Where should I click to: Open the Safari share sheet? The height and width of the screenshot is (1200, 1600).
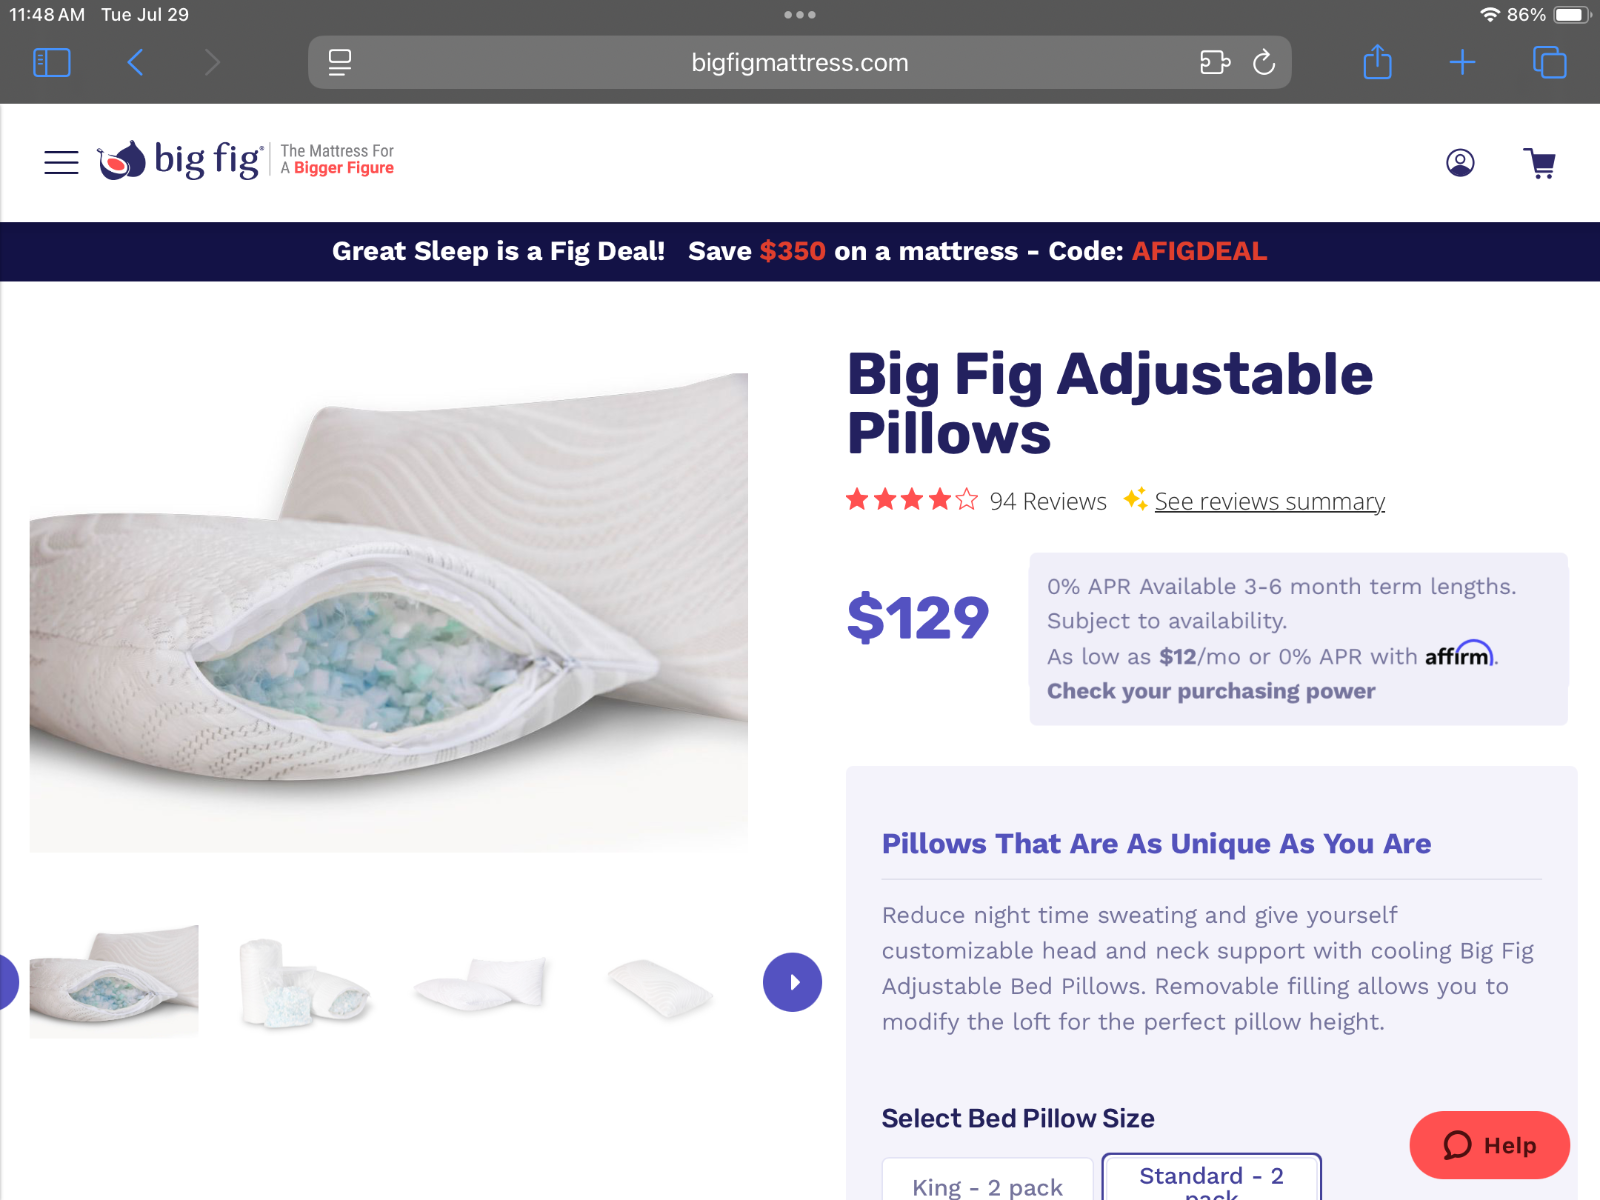click(x=1377, y=62)
